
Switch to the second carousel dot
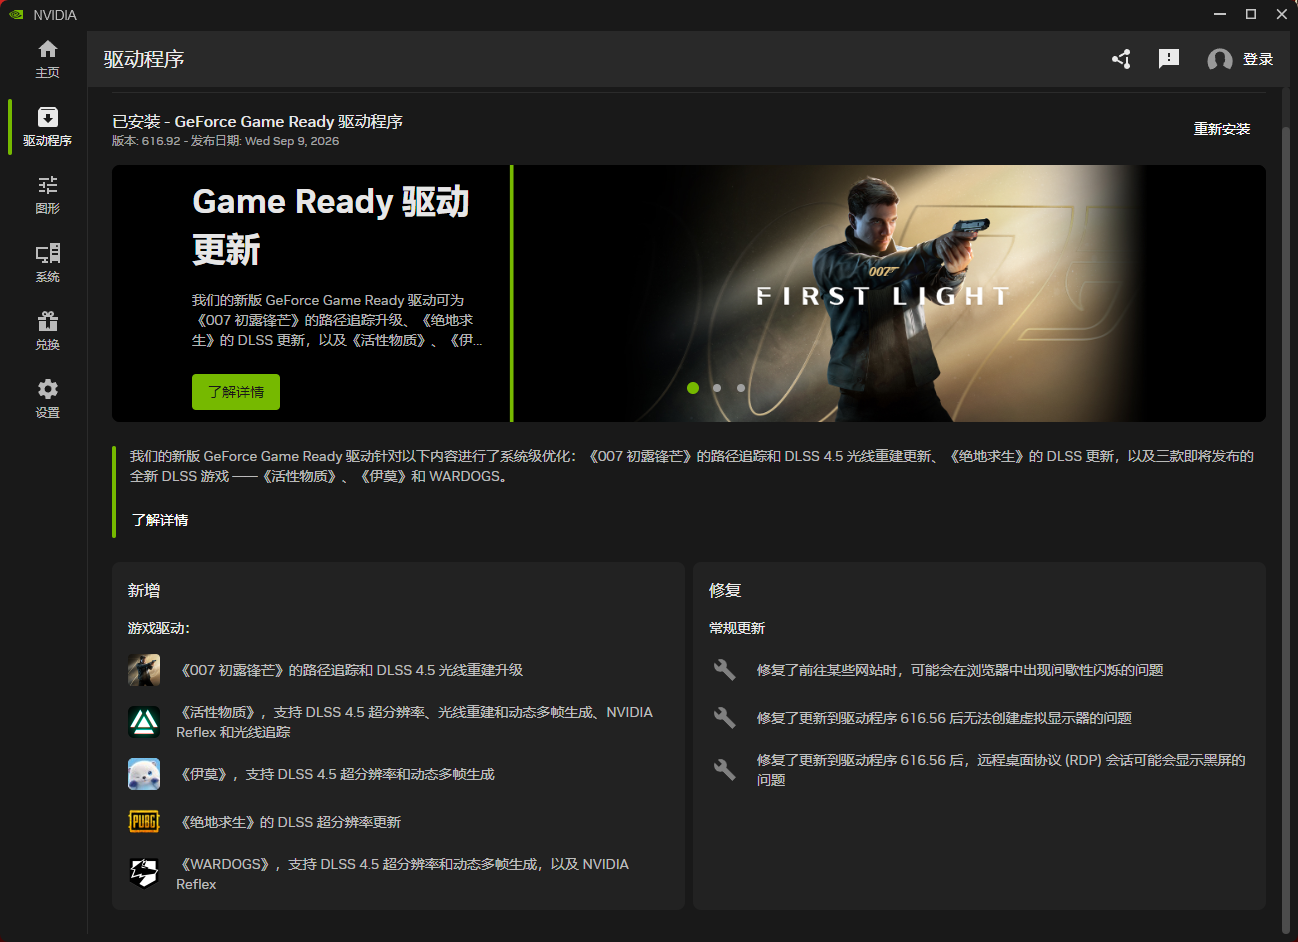click(717, 388)
